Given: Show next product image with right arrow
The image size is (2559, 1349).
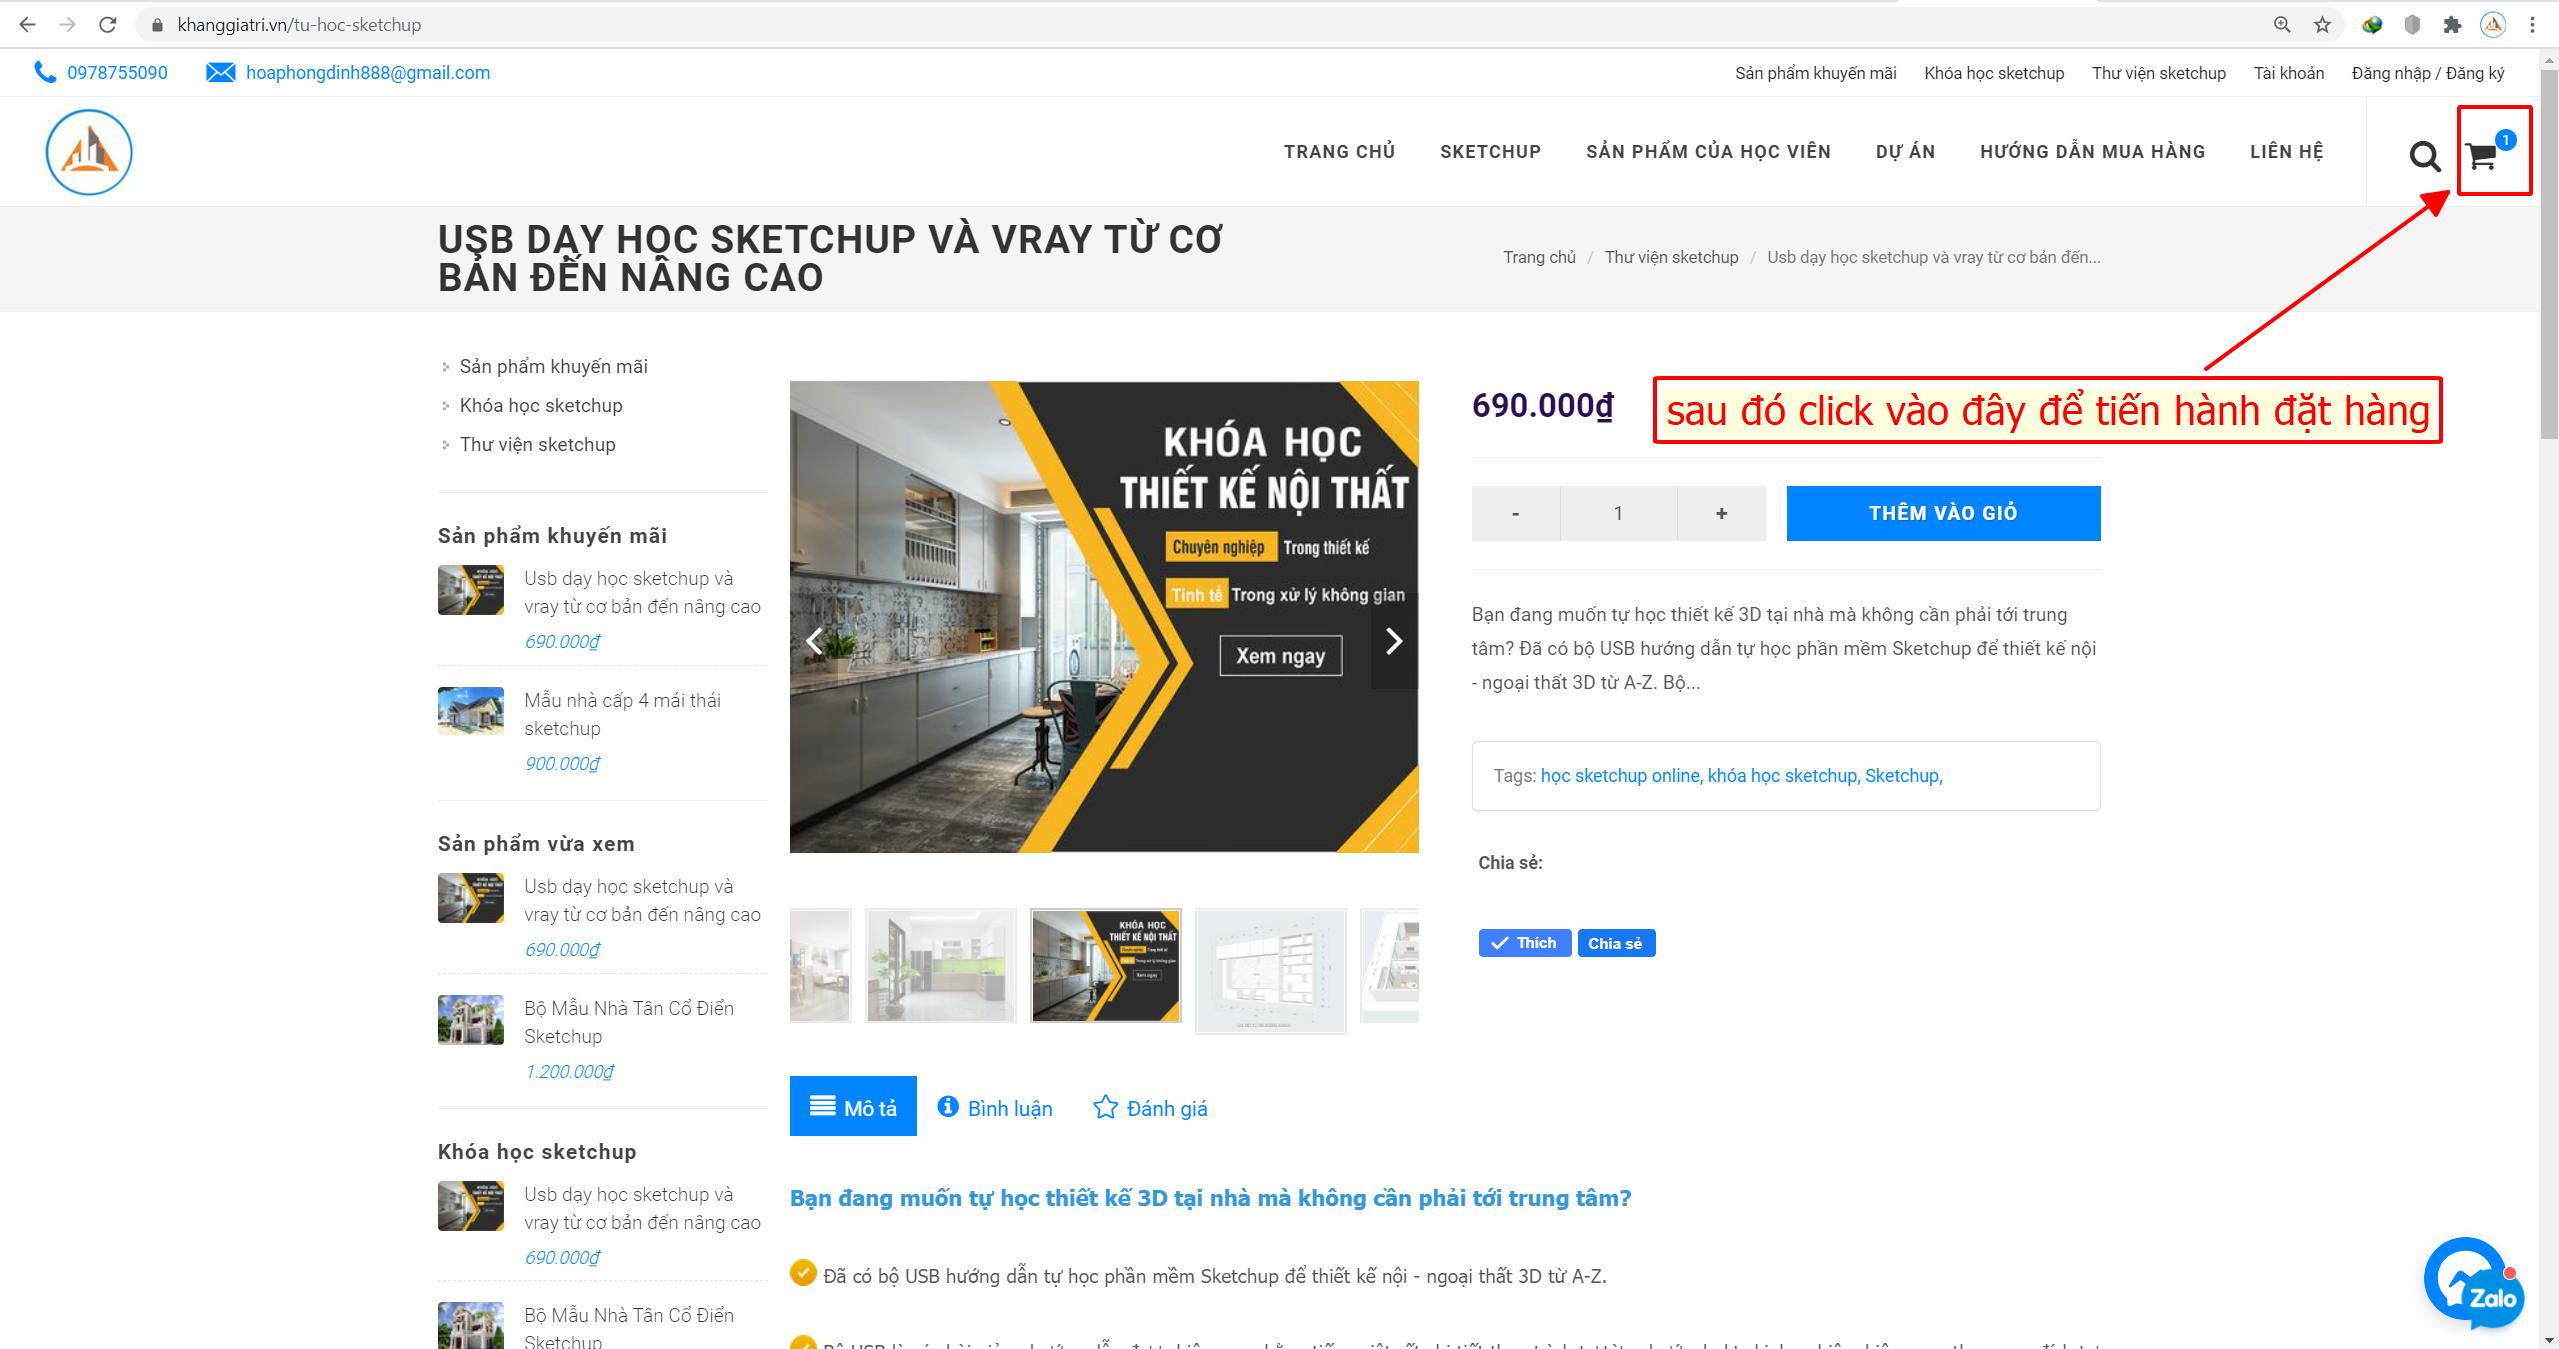Looking at the screenshot, I should 1394,641.
